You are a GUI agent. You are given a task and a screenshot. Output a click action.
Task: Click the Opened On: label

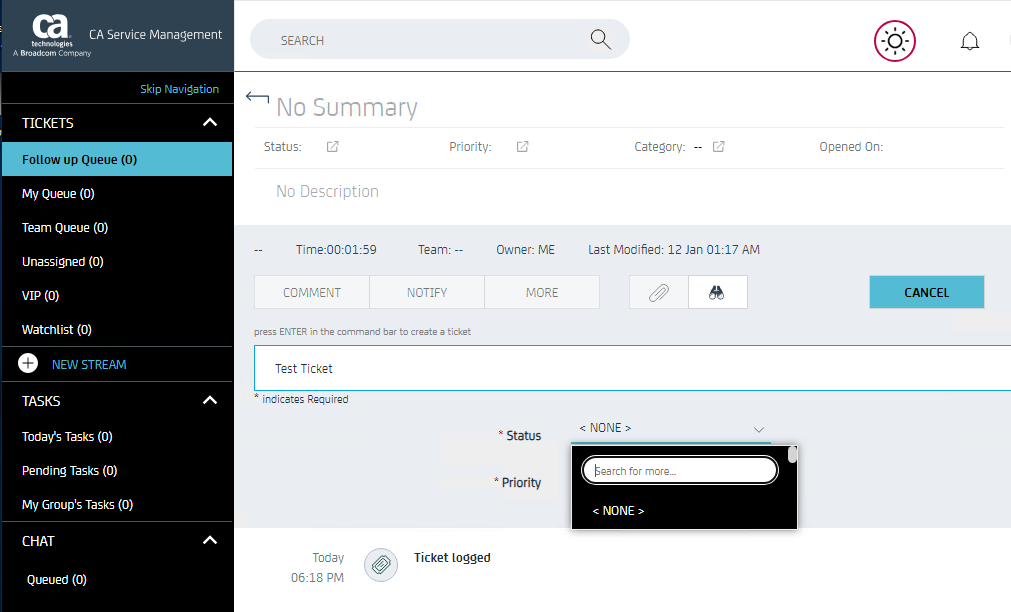[851, 146]
